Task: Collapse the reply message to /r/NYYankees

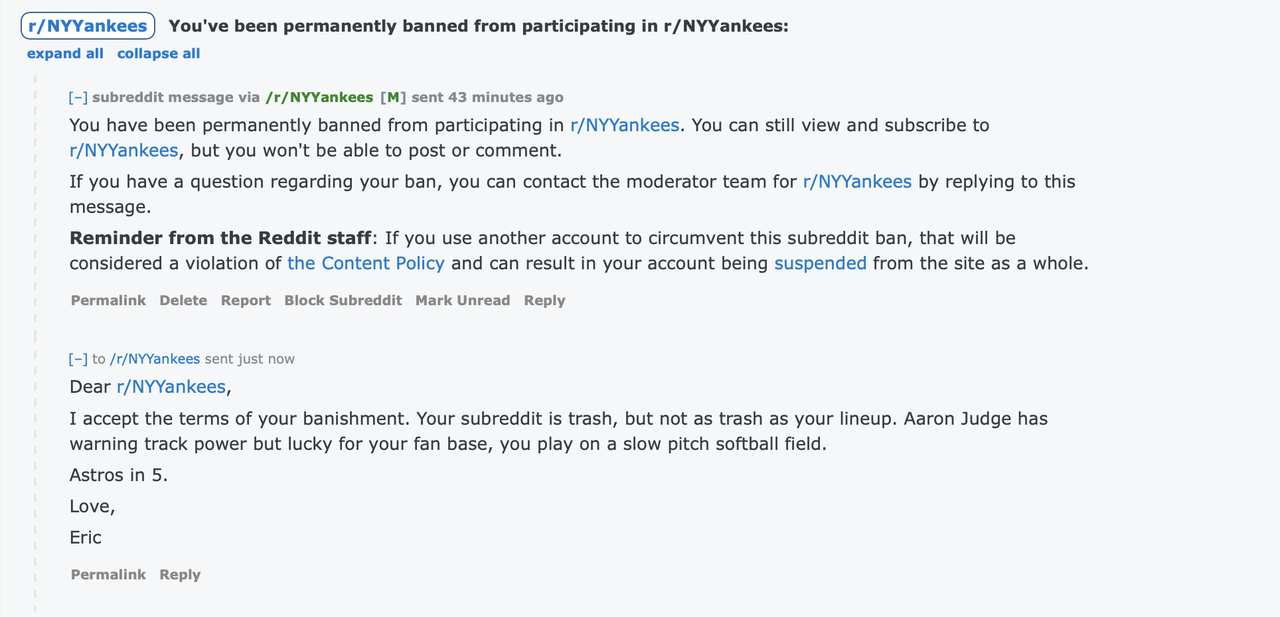Action: coord(78,358)
